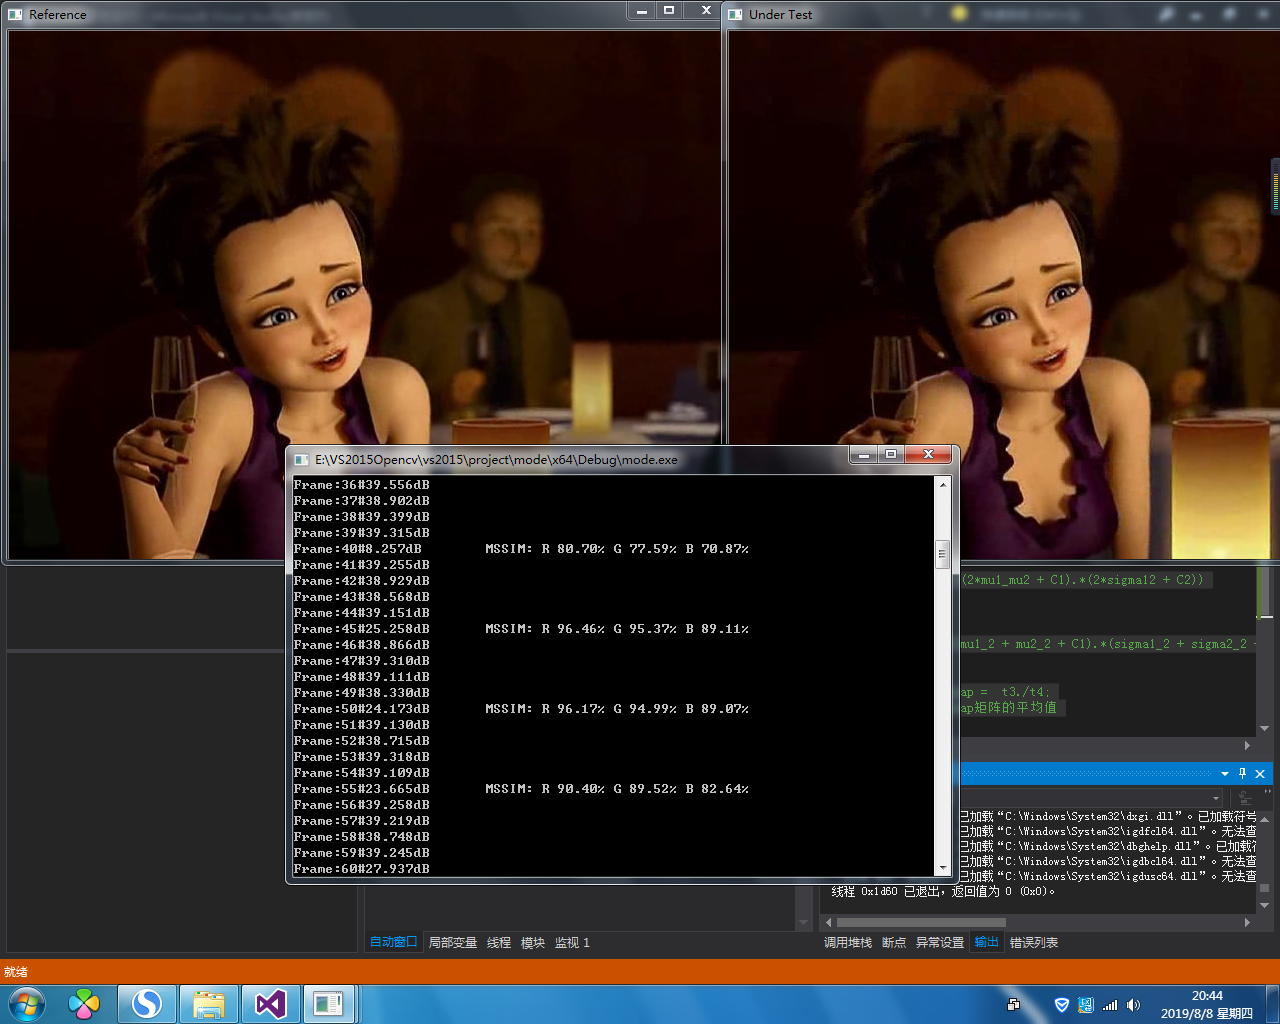Close the Visual Studio output panel
Image resolution: width=1280 pixels, height=1024 pixels.
pos(1260,773)
